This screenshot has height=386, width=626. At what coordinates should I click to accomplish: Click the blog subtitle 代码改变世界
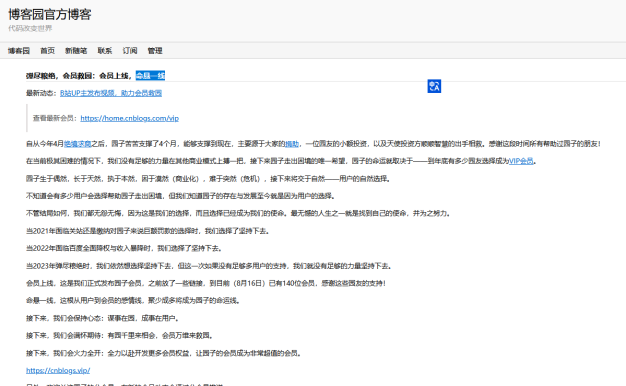click(x=30, y=28)
